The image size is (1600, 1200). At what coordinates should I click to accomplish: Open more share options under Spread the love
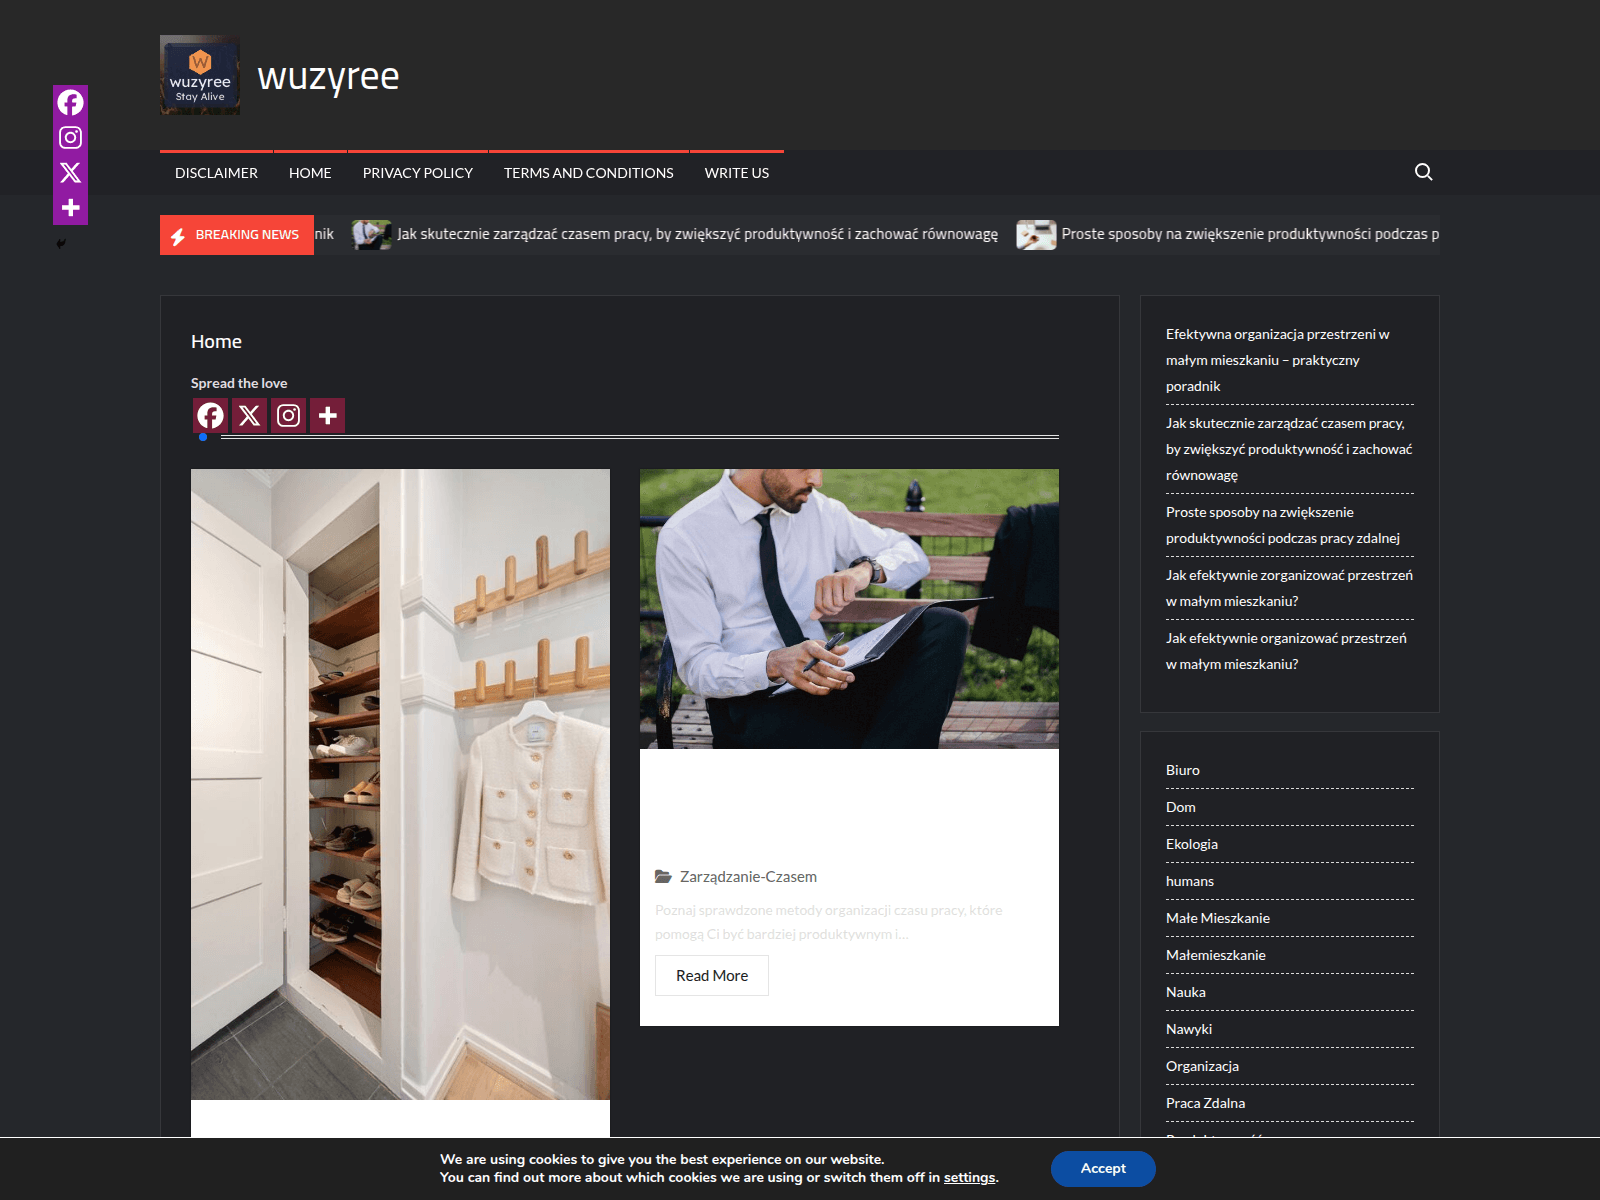point(327,415)
